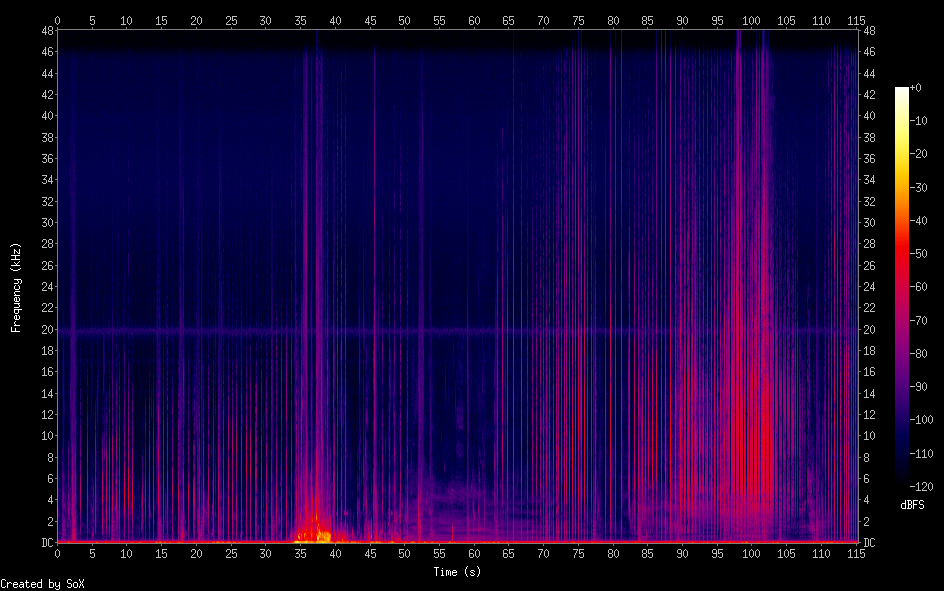Click the bright yellow burst near 37 seconds
Viewport: 944px width, 591px height.
click(322, 535)
